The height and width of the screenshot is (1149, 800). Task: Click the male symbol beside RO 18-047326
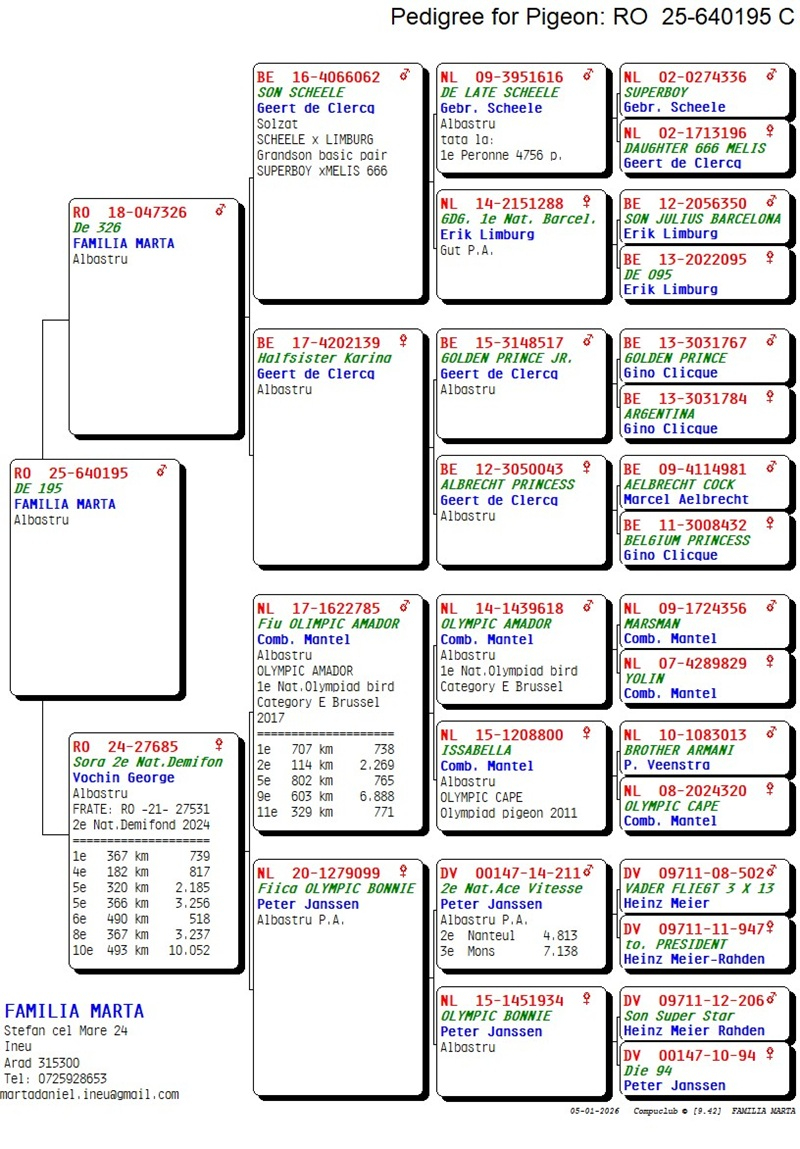(x=220, y=211)
